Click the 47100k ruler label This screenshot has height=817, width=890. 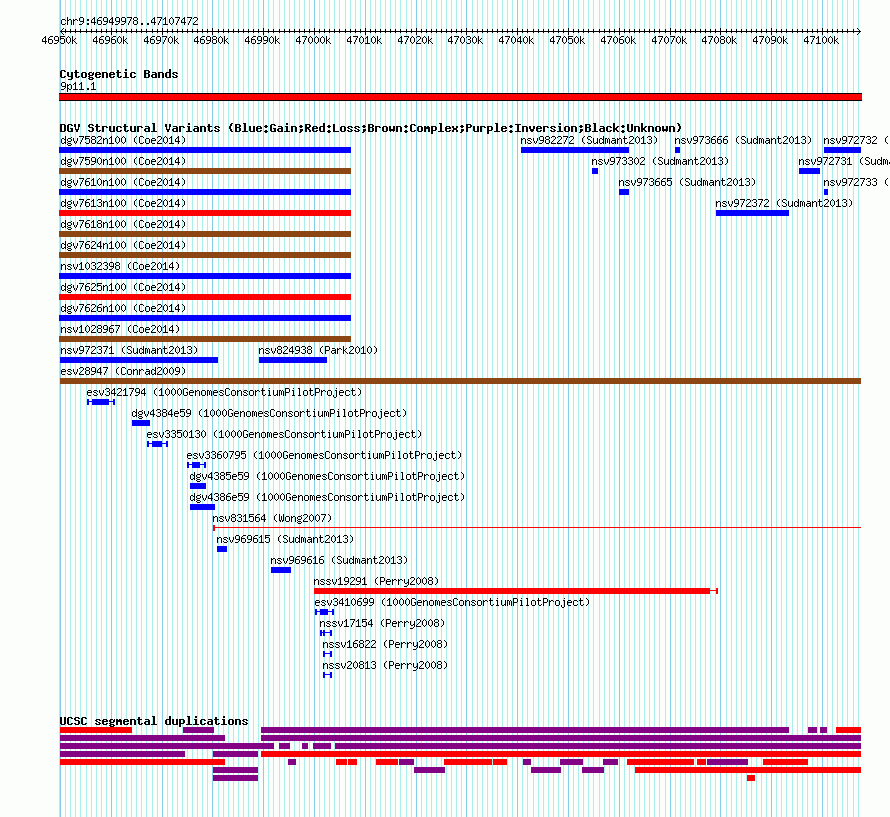tap(821, 40)
